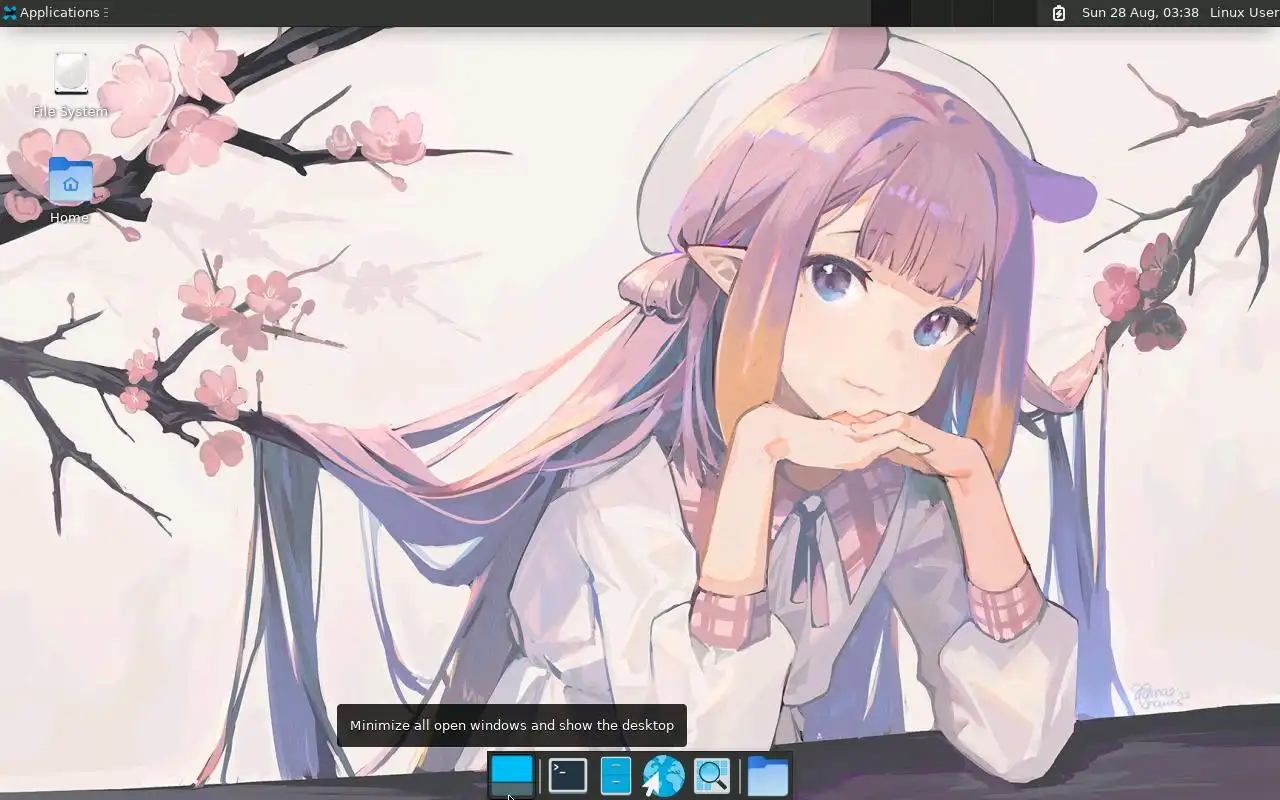This screenshot has height=800, width=1280.
Task: Open the Linux User session menu
Action: 1244,13
